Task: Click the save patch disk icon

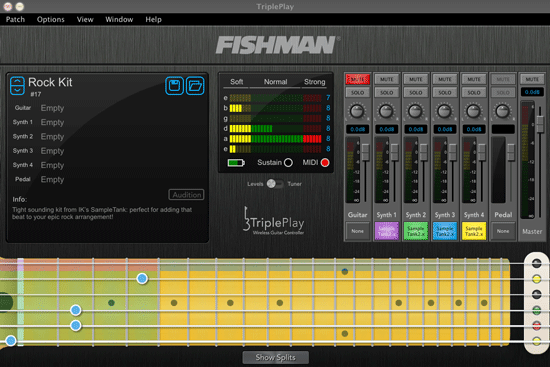Action: point(174,86)
